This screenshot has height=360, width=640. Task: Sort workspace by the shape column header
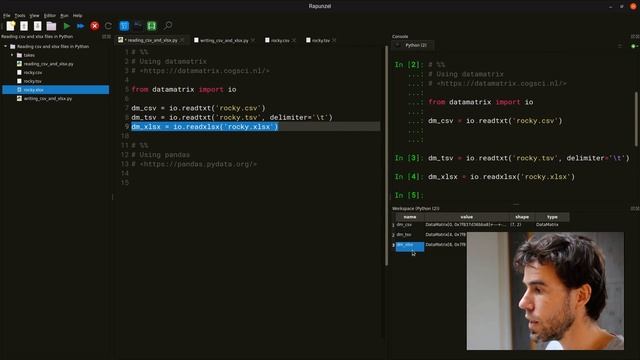point(522,217)
